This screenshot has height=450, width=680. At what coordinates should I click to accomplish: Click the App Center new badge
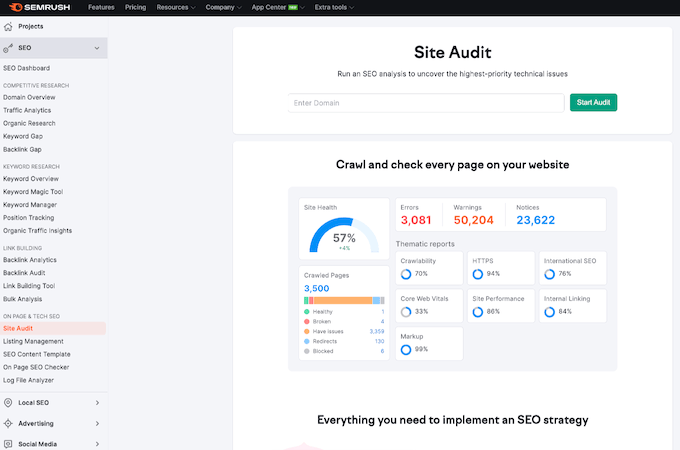click(x=293, y=7)
